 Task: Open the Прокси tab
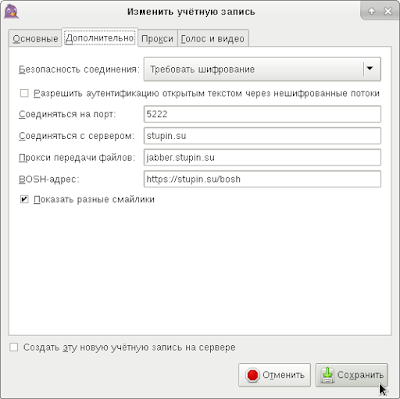tap(157, 38)
